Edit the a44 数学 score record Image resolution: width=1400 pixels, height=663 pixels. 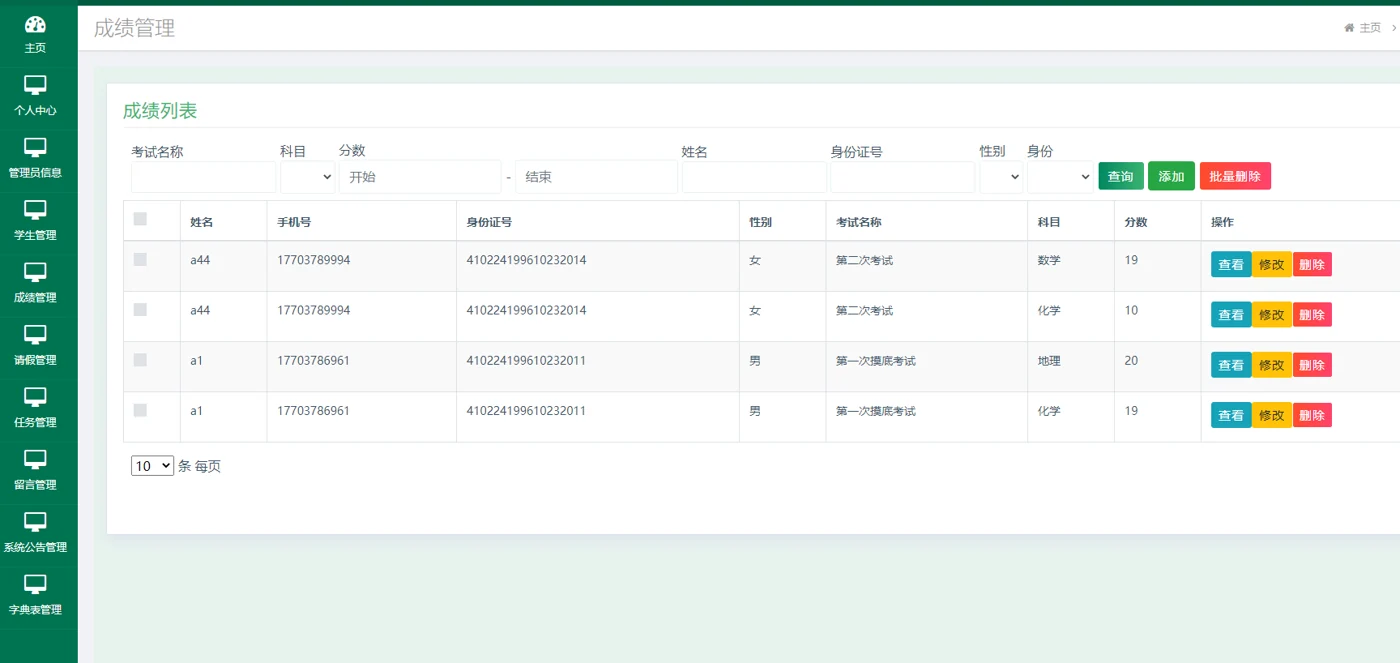pyautogui.click(x=1272, y=264)
